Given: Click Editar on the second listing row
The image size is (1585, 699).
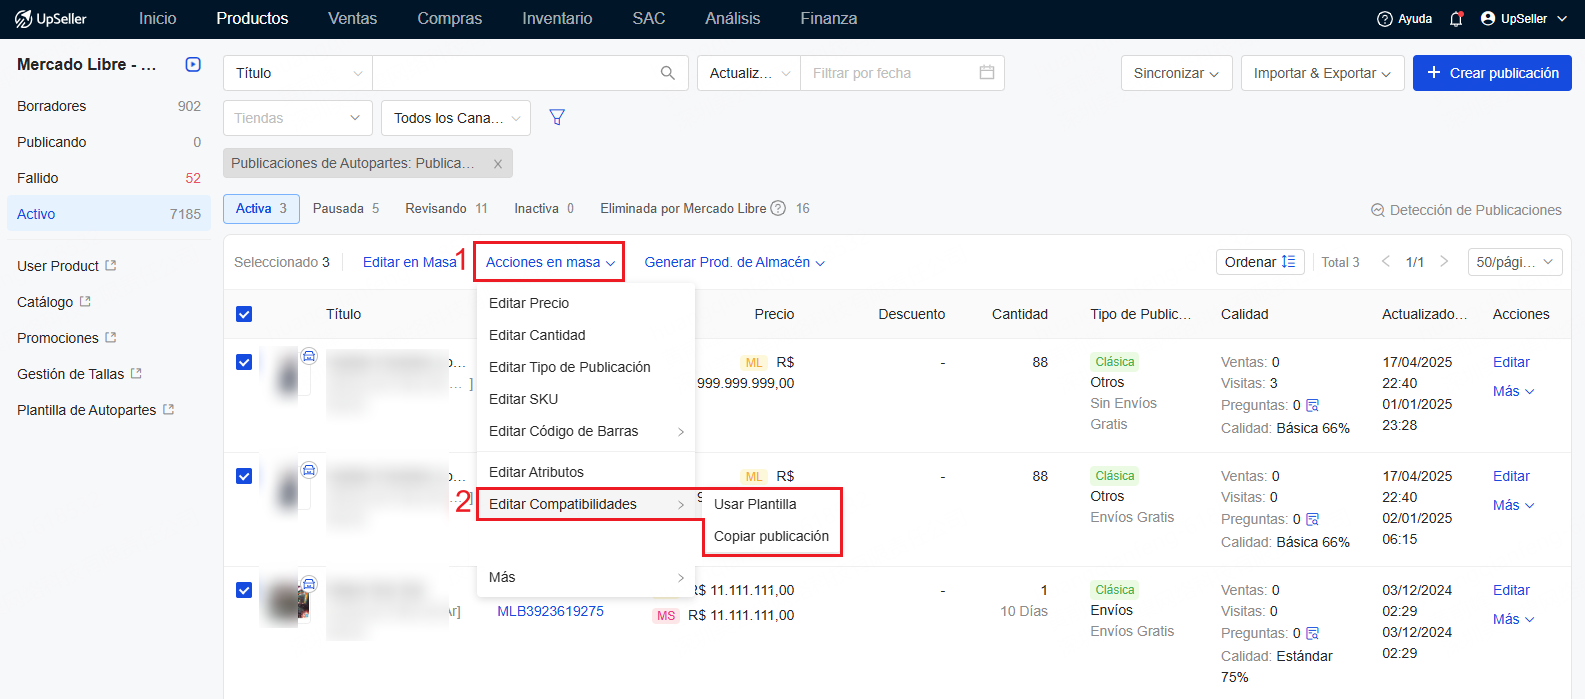Looking at the screenshot, I should click(1511, 476).
